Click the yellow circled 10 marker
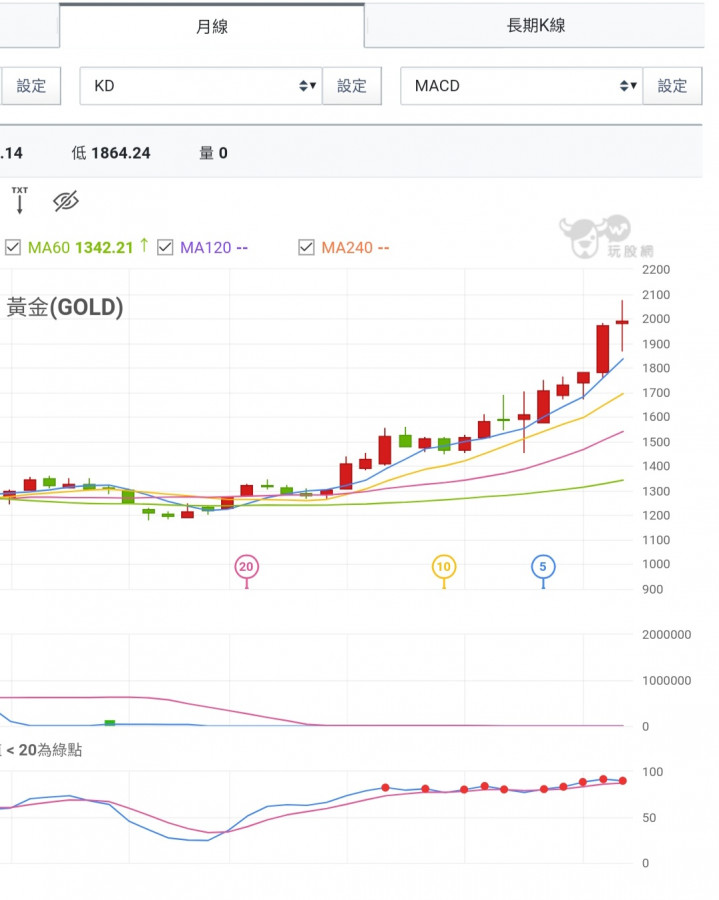This screenshot has height=900, width=719. [444, 567]
